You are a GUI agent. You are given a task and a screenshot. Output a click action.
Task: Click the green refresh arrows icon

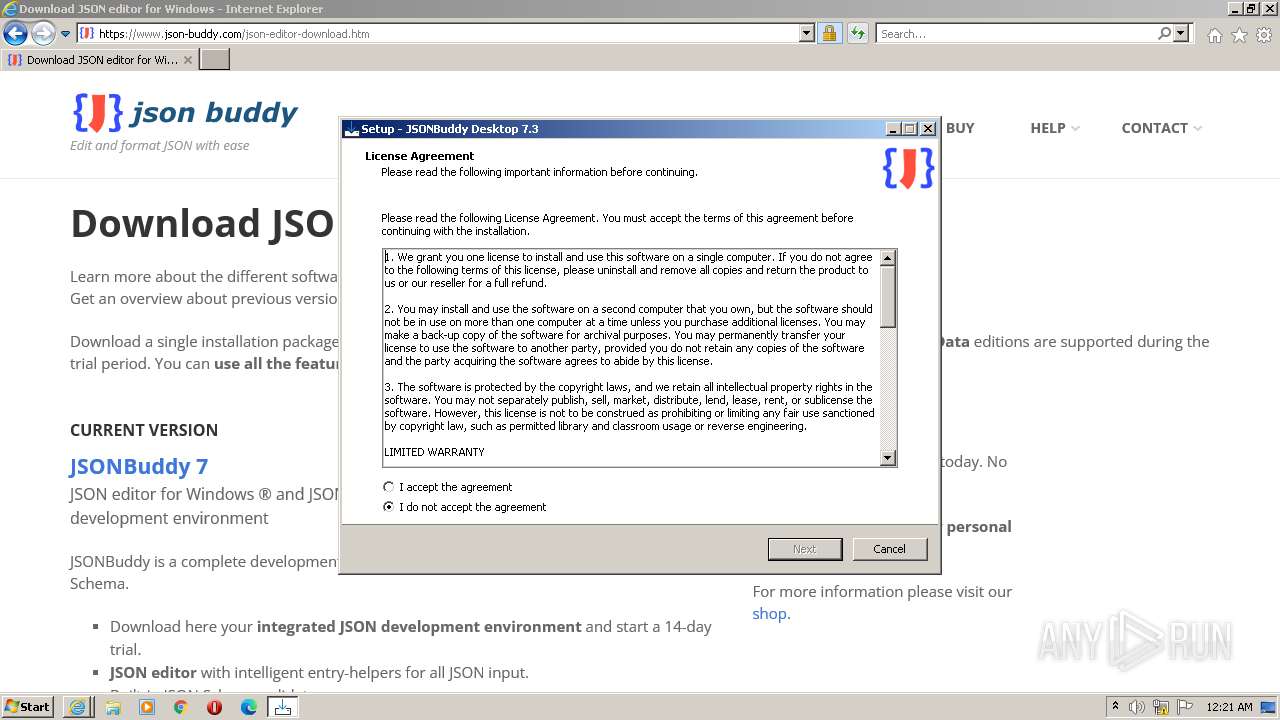857,33
